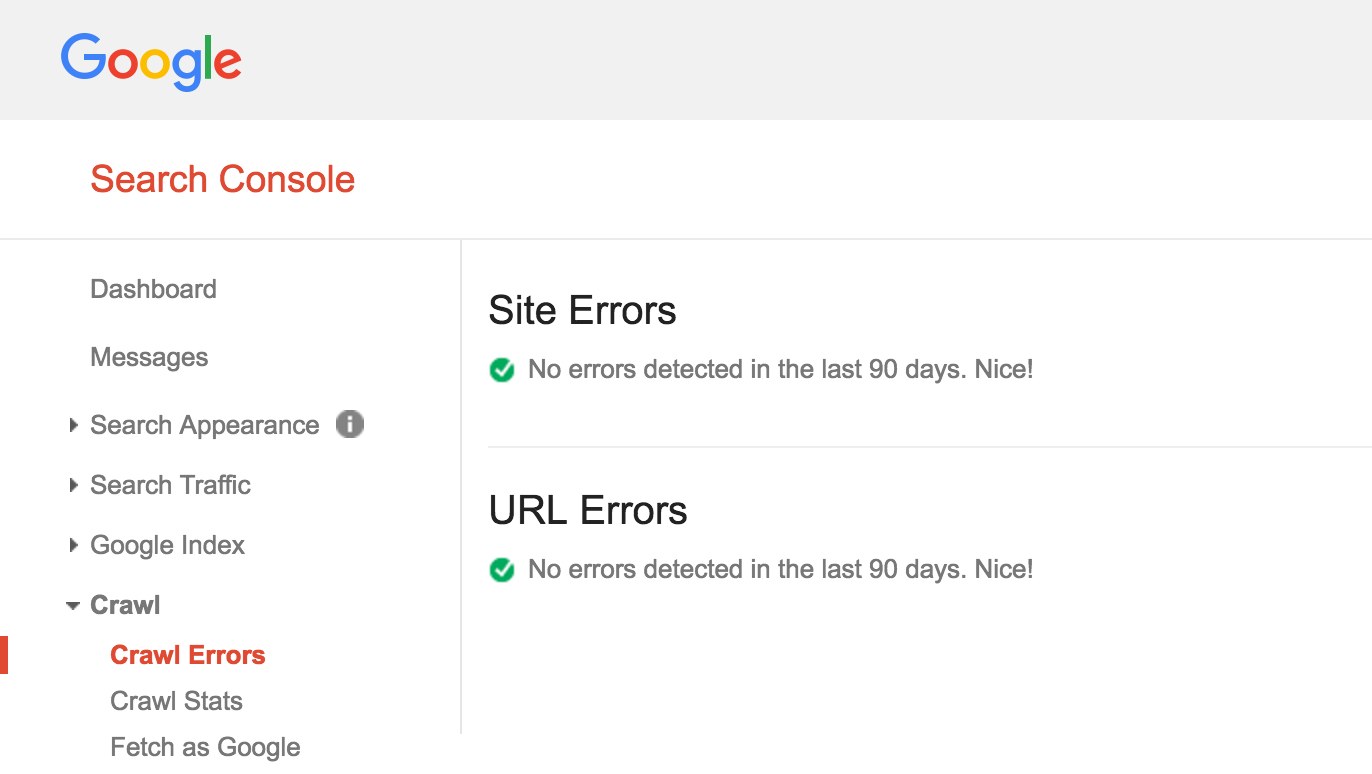The width and height of the screenshot is (1372, 774).
Task: Open the Dashboard page
Action: (x=153, y=289)
